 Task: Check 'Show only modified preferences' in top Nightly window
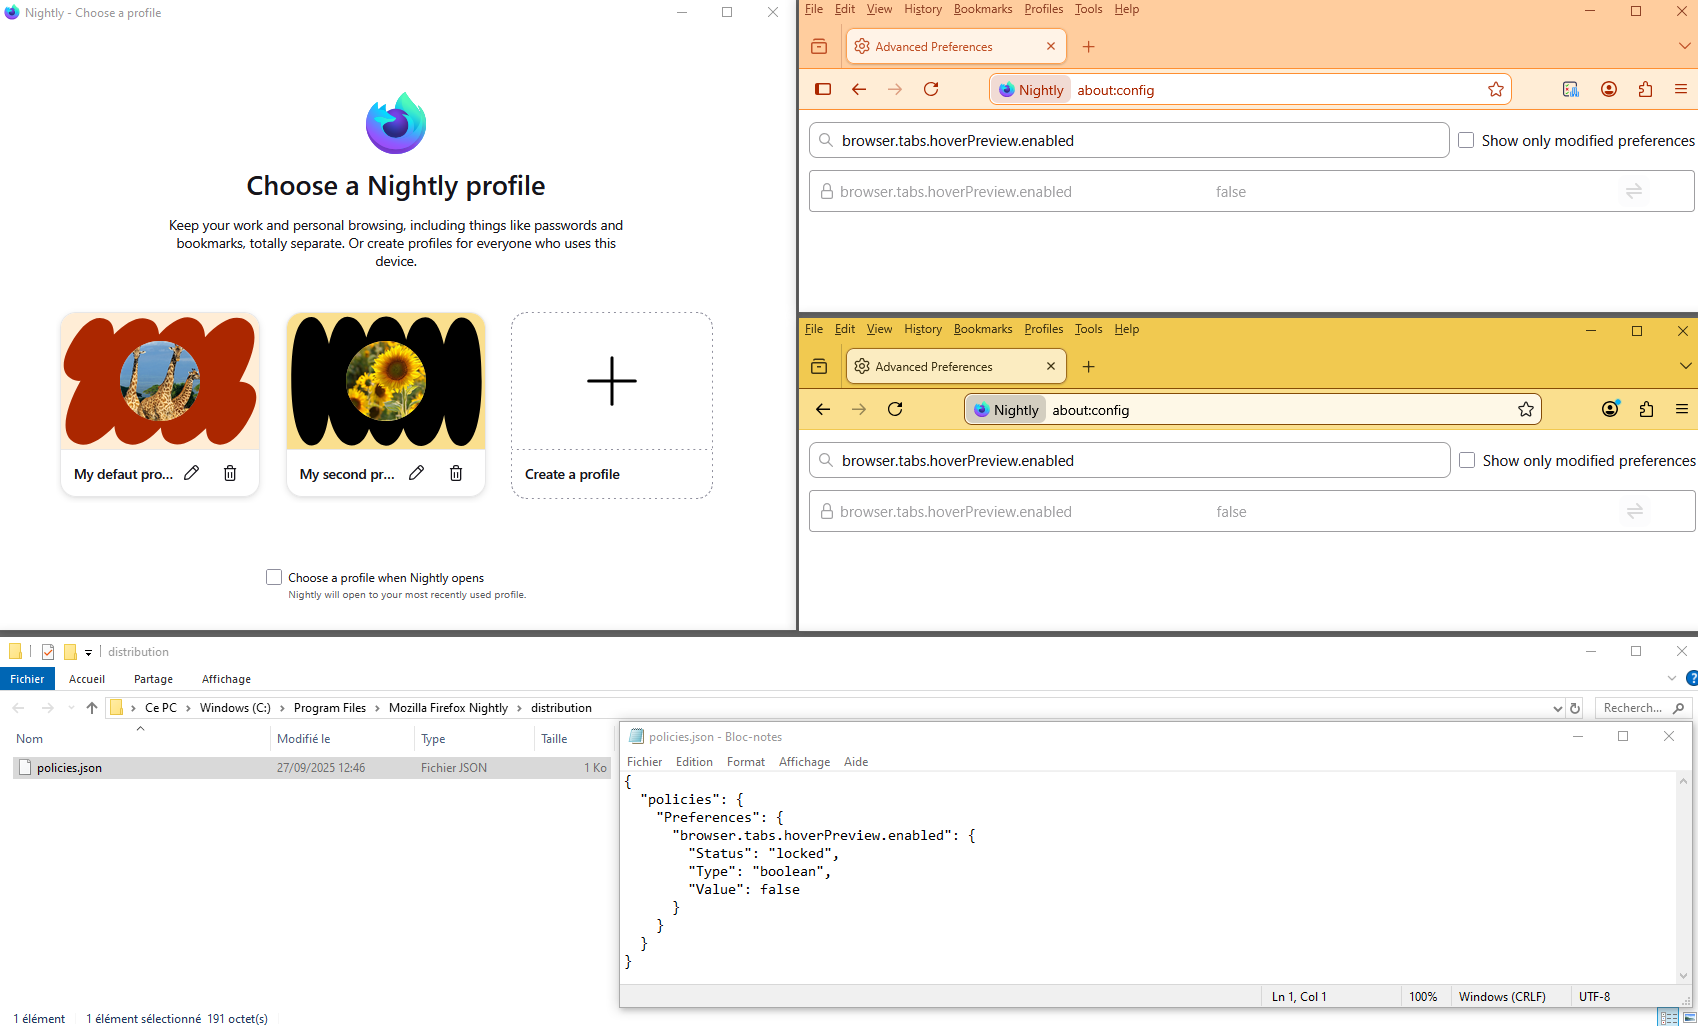tap(1466, 140)
